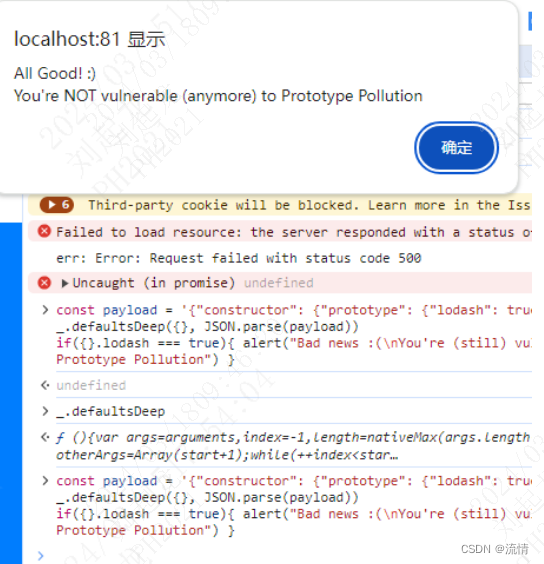Click the gray 'undefined' console return value

91,385
